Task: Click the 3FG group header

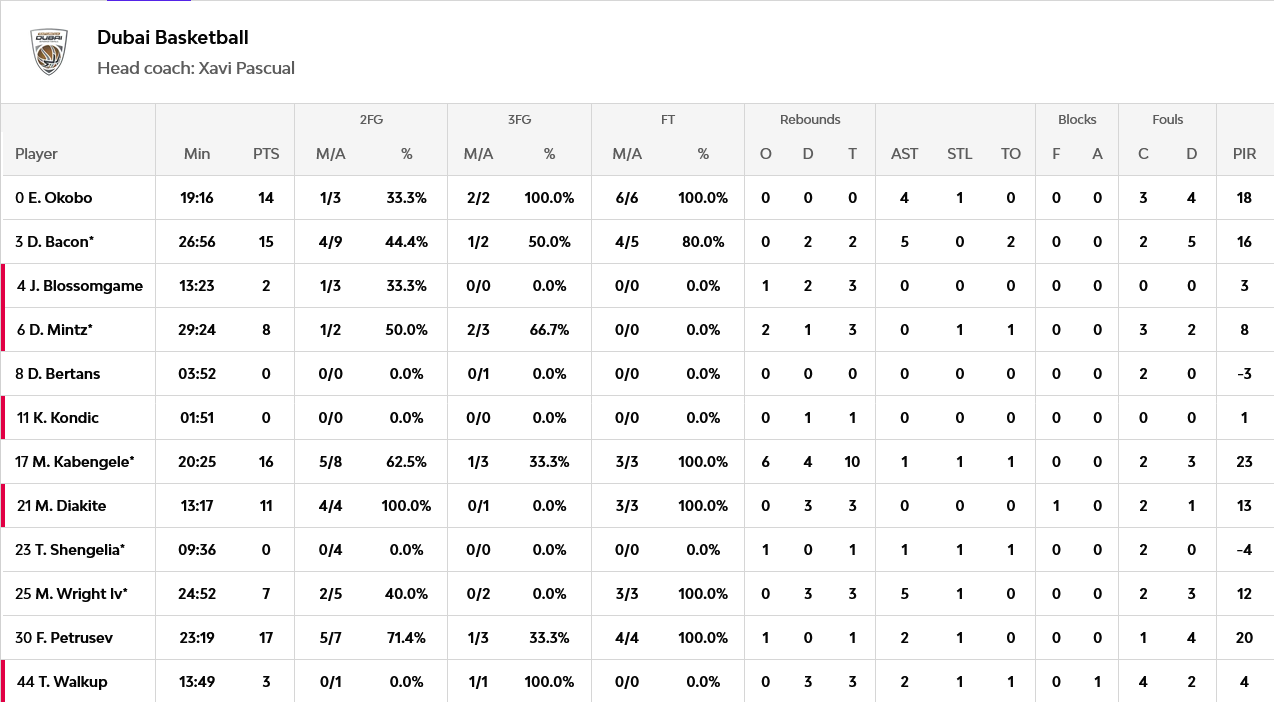Action: tap(519, 119)
